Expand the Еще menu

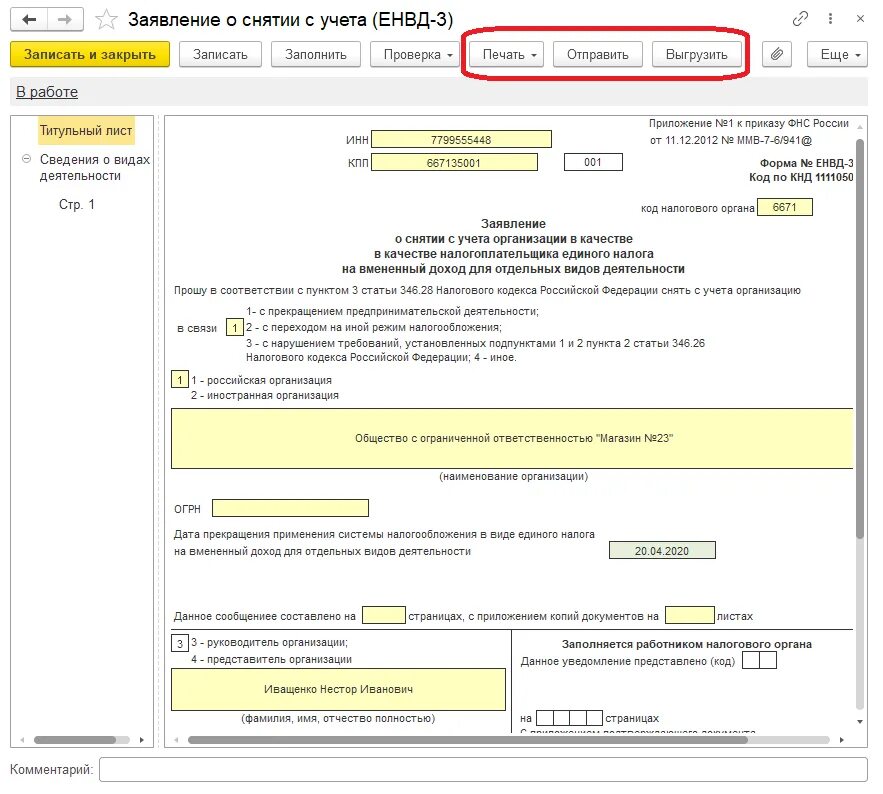coord(837,54)
